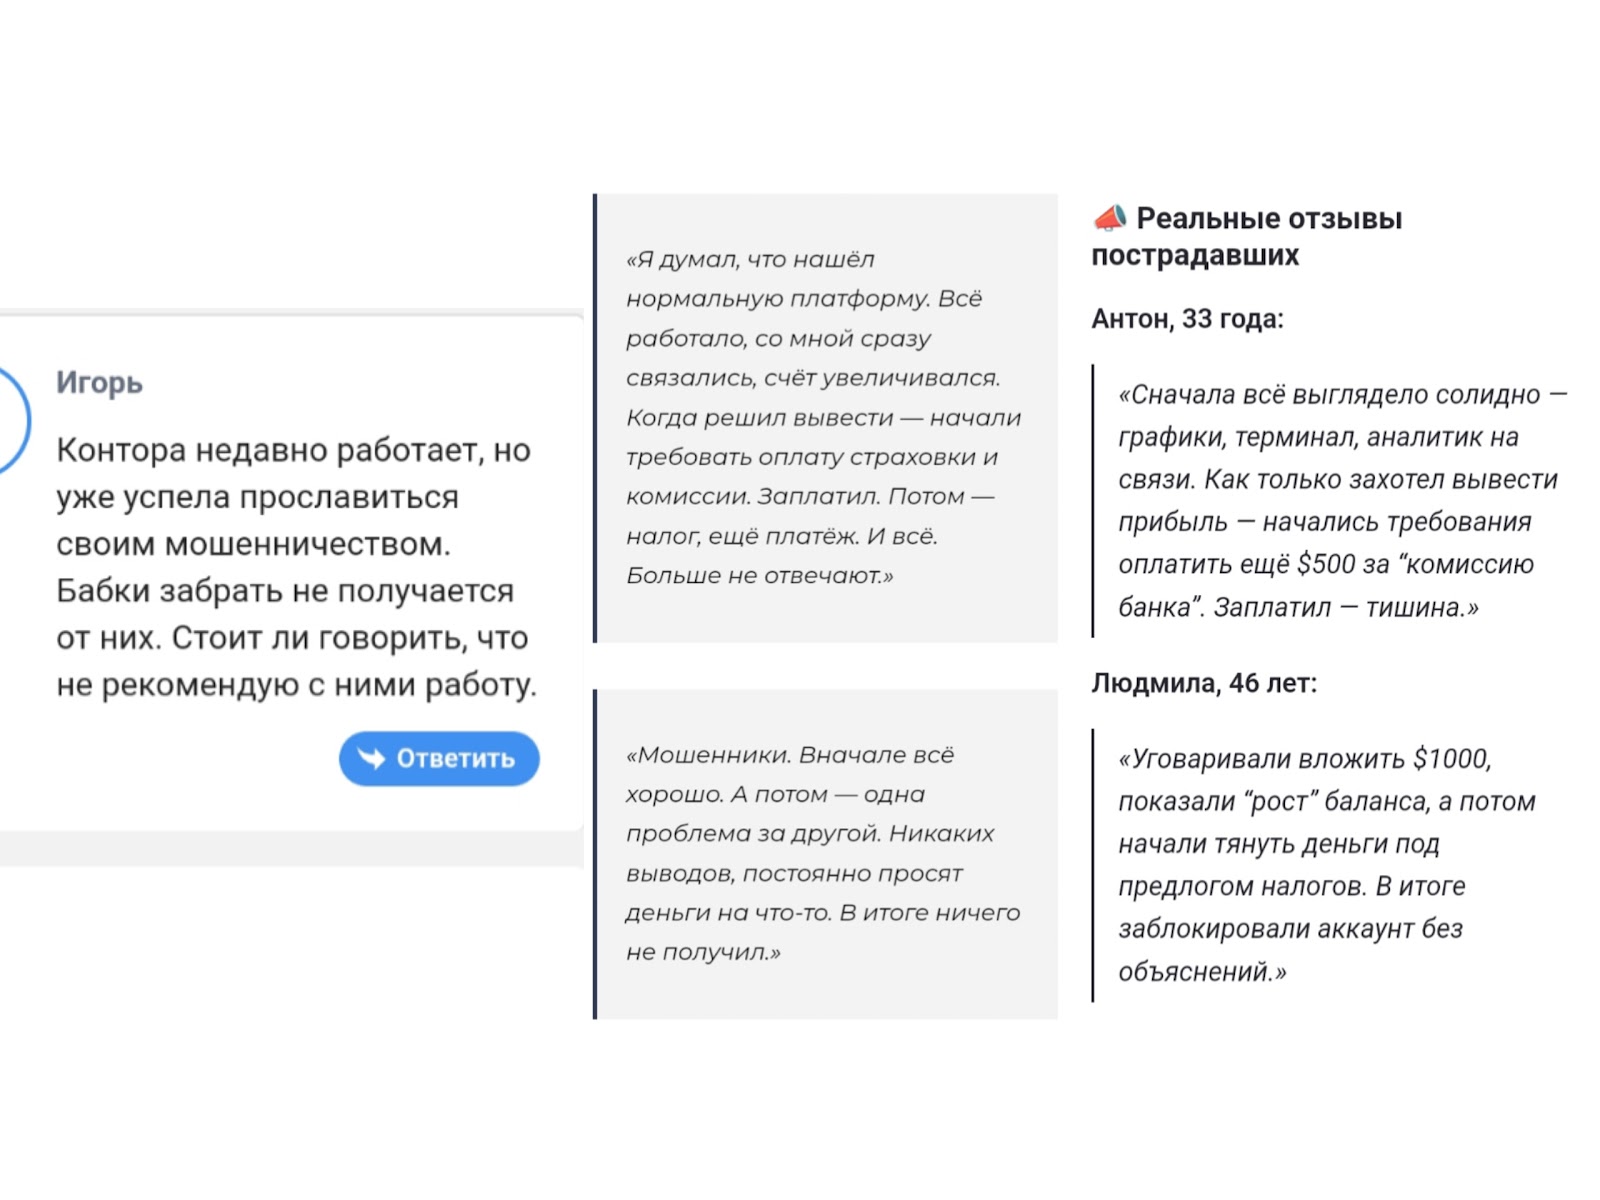Click Игорь's review text about Контора
This screenshot has width=1600, height=1200.
click(296, 567)
